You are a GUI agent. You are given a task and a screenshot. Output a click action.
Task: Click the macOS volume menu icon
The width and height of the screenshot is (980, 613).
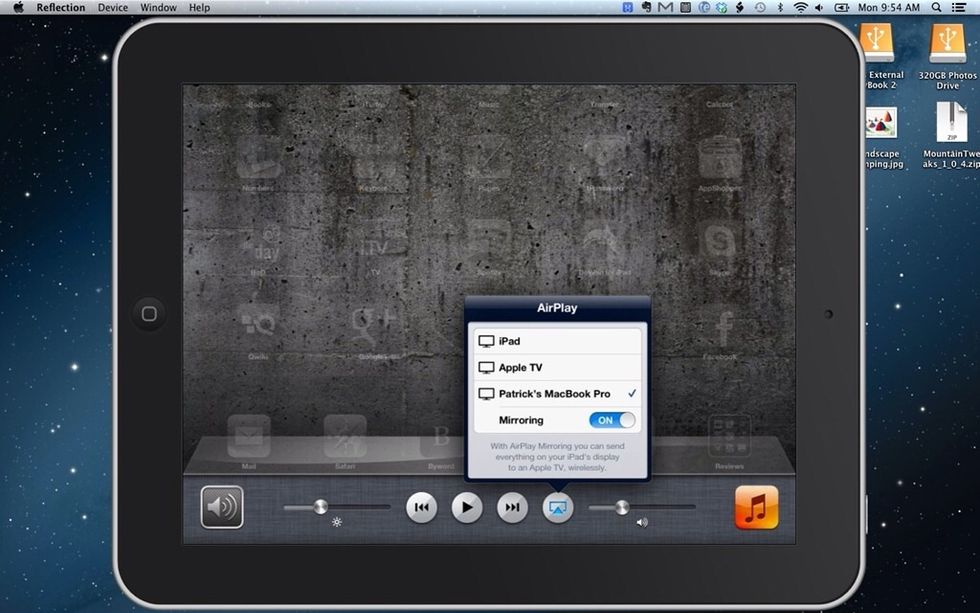click(819, 7)
